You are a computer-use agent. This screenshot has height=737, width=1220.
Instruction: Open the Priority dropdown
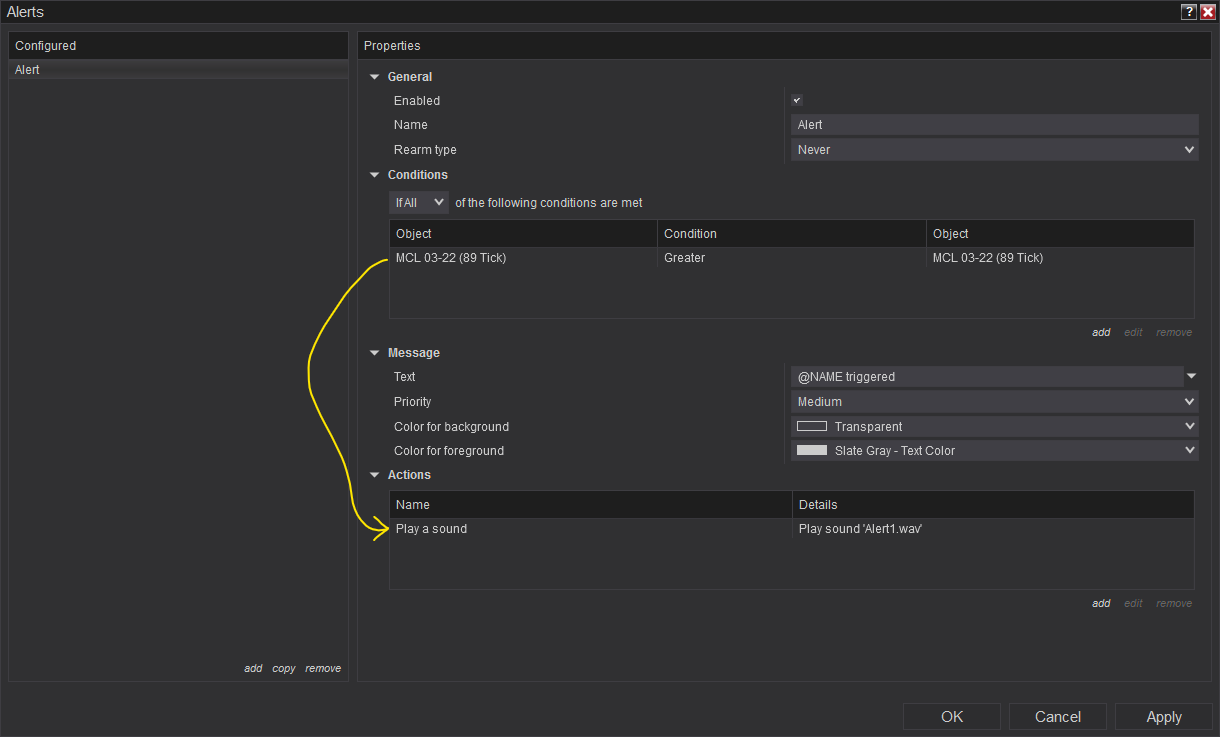tap(994, 402)
